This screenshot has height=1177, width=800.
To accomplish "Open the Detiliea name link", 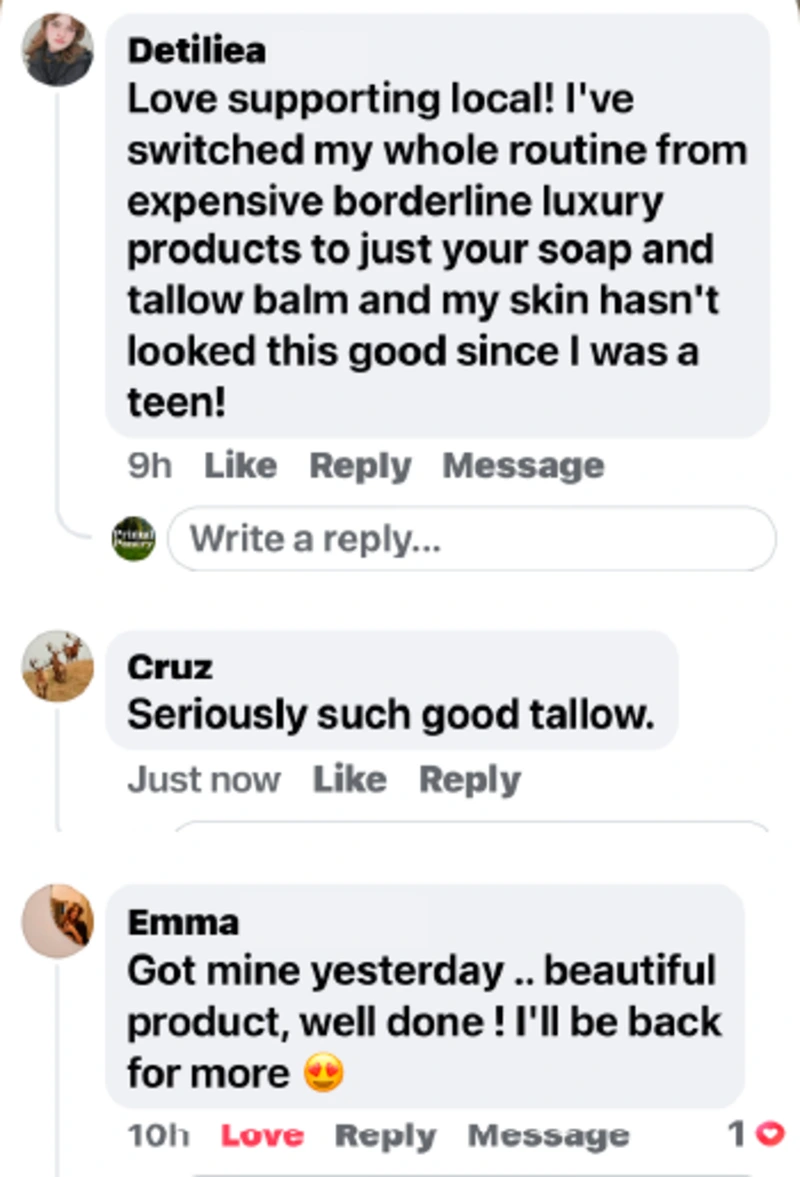I will pyautogui.click(x=197, y=51).
